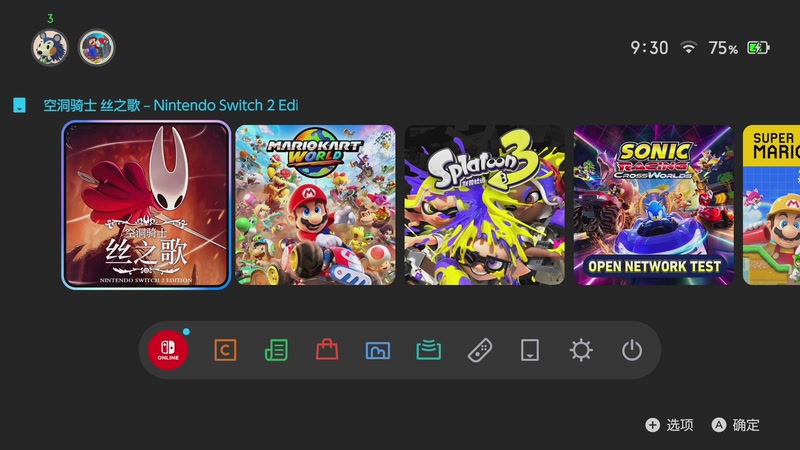Open System Settings via the gear icon

[581, 351]
